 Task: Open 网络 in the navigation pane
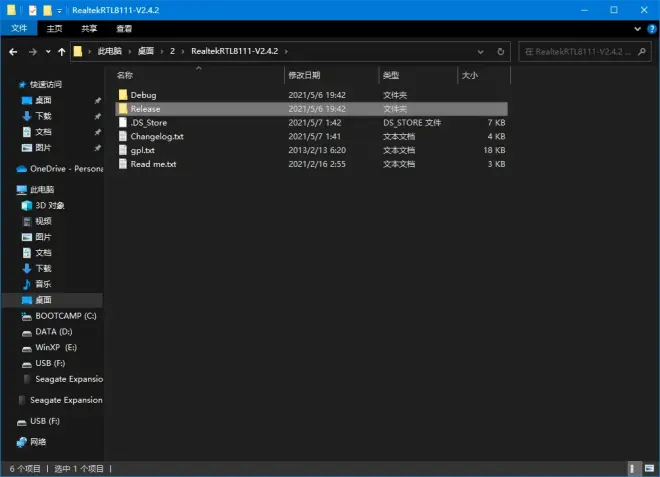tap(38, 442)
